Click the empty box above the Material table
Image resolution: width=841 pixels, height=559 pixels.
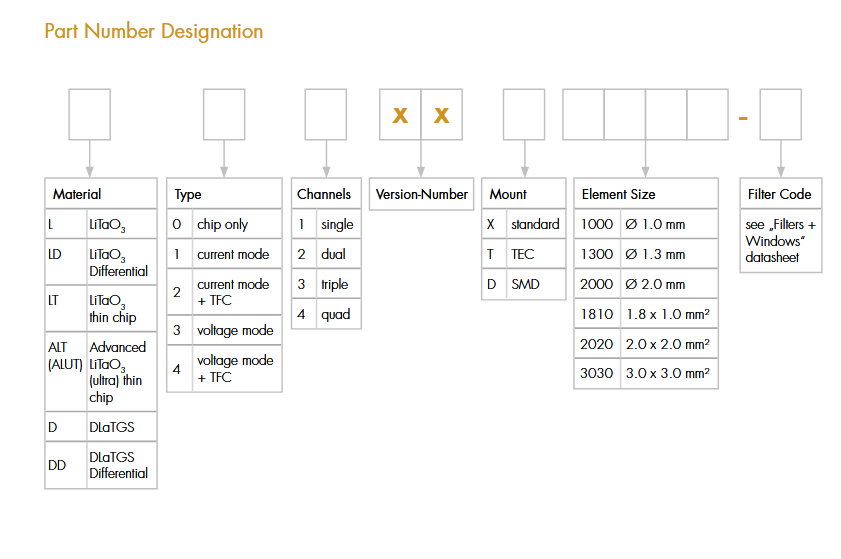(89, 114)
